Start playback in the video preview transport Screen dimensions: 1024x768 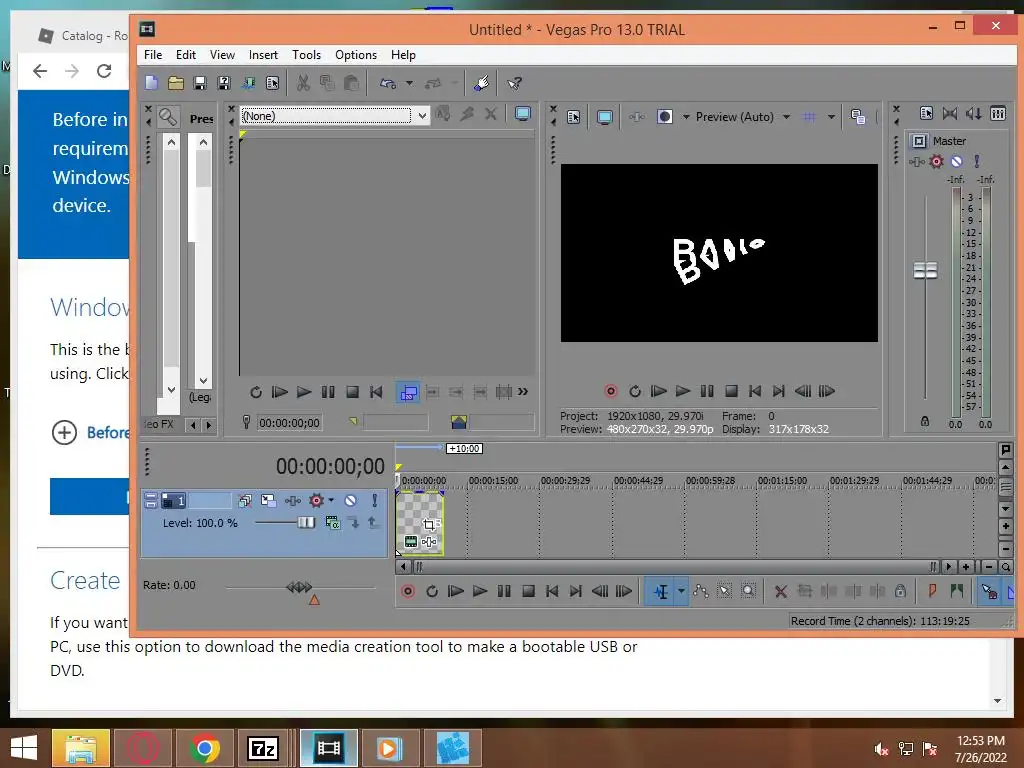pyautogui.click(x=683, y=391)
